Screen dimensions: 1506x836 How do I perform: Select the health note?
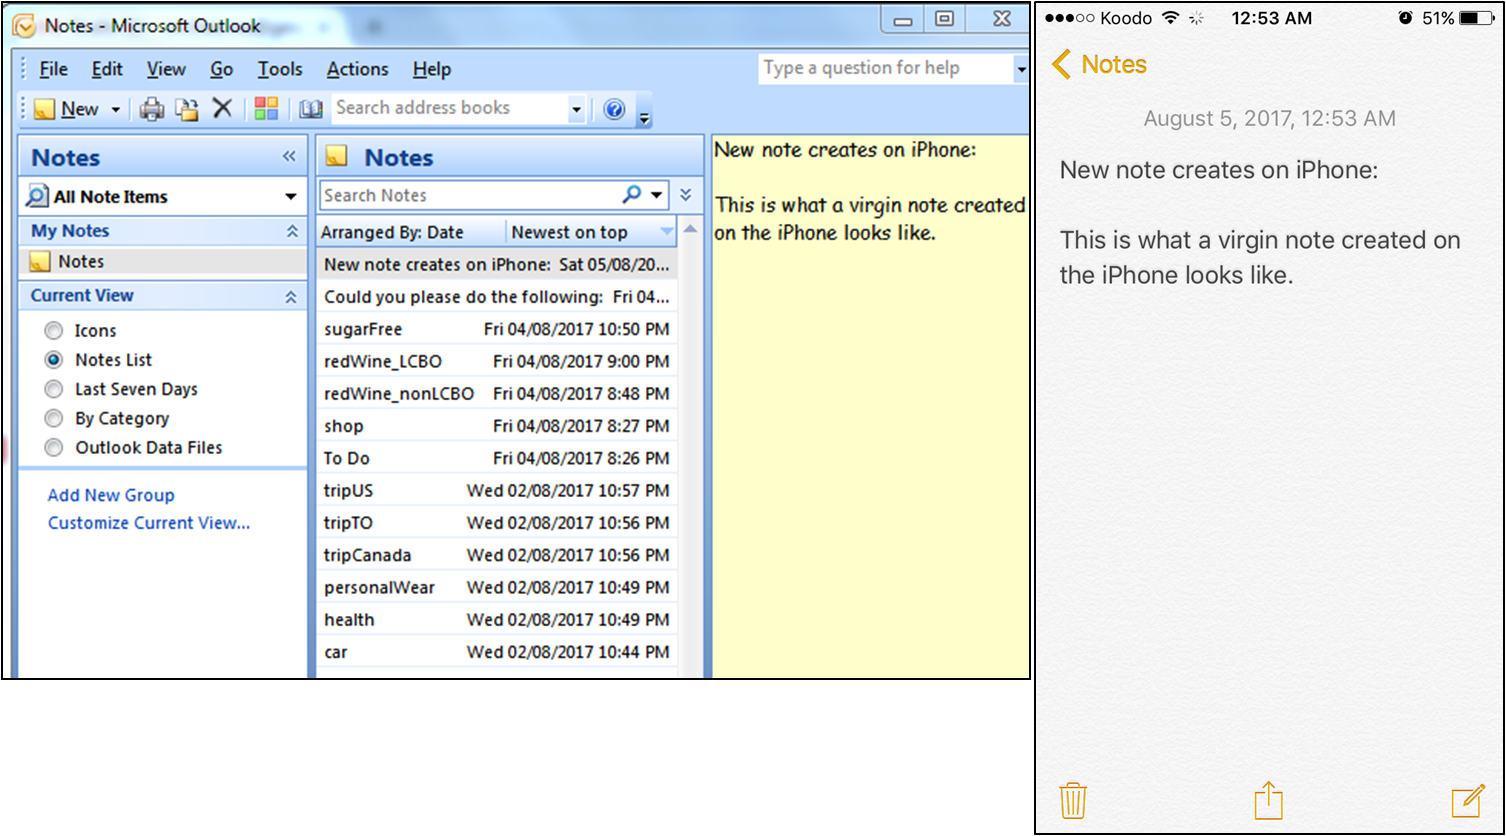pyautogui.click(x=497, y=619)
